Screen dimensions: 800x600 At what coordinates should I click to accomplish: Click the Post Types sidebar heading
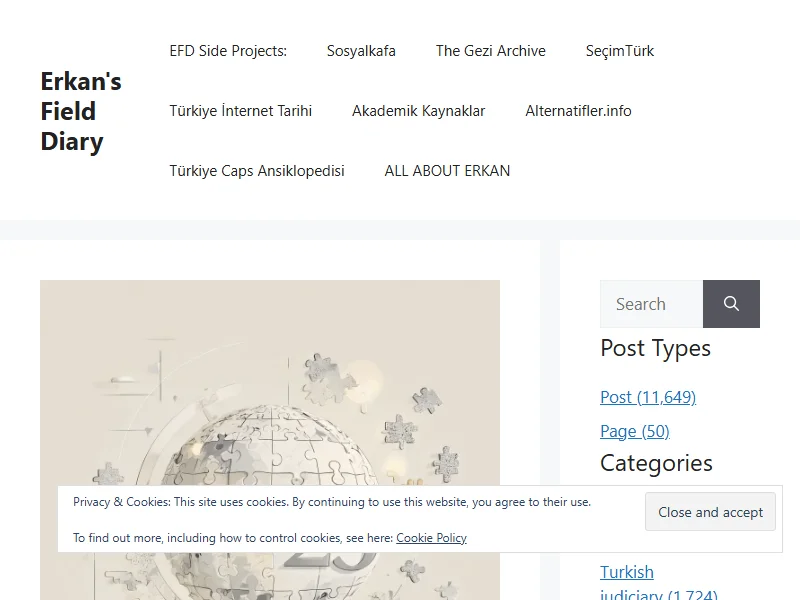(655, 348)
